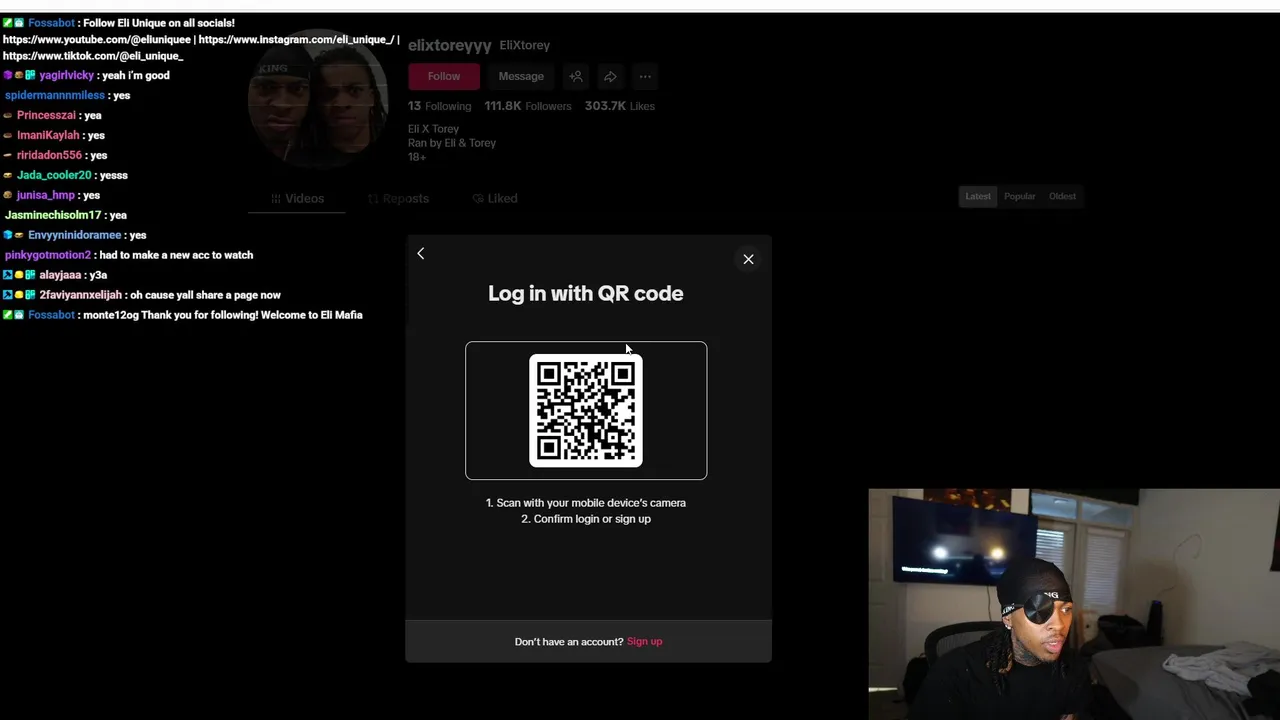Sort videos by Oldest
Screen dimensions: 1280x720
pyautogui.click(x=1062, y=196)
